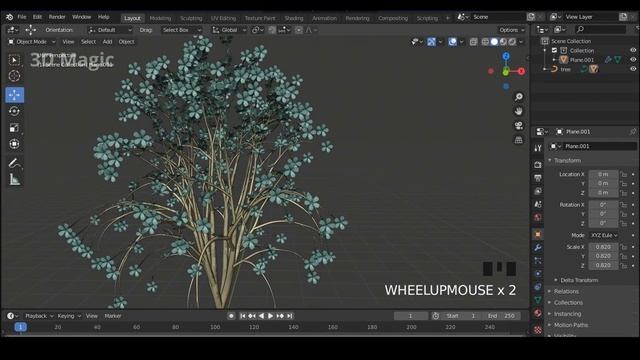Open the File menu

point(22,17)
